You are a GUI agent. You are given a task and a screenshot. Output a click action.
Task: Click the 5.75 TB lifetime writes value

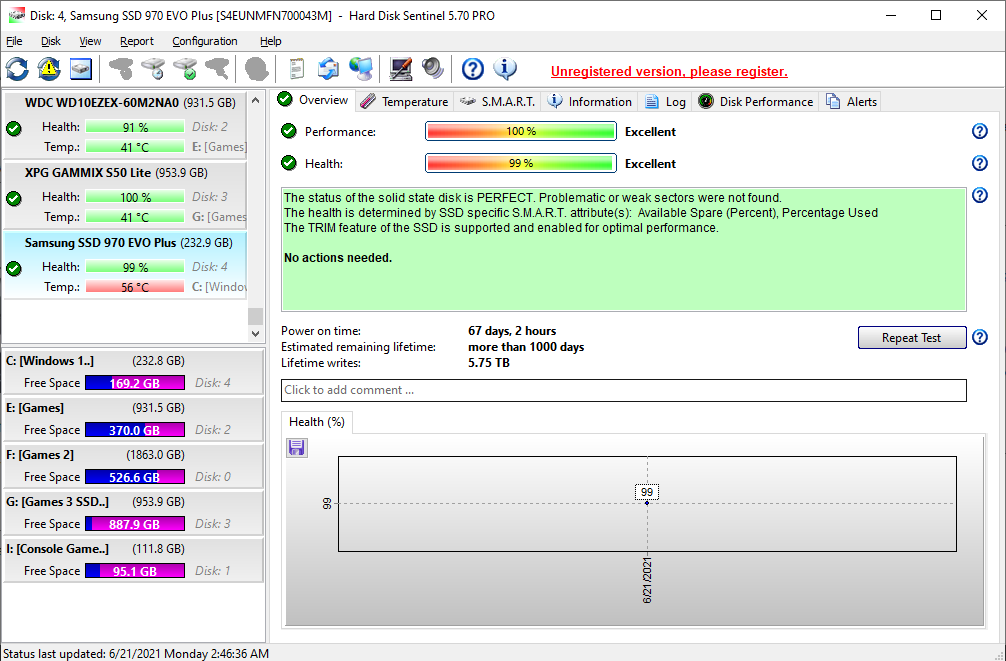tap(489, 363)
